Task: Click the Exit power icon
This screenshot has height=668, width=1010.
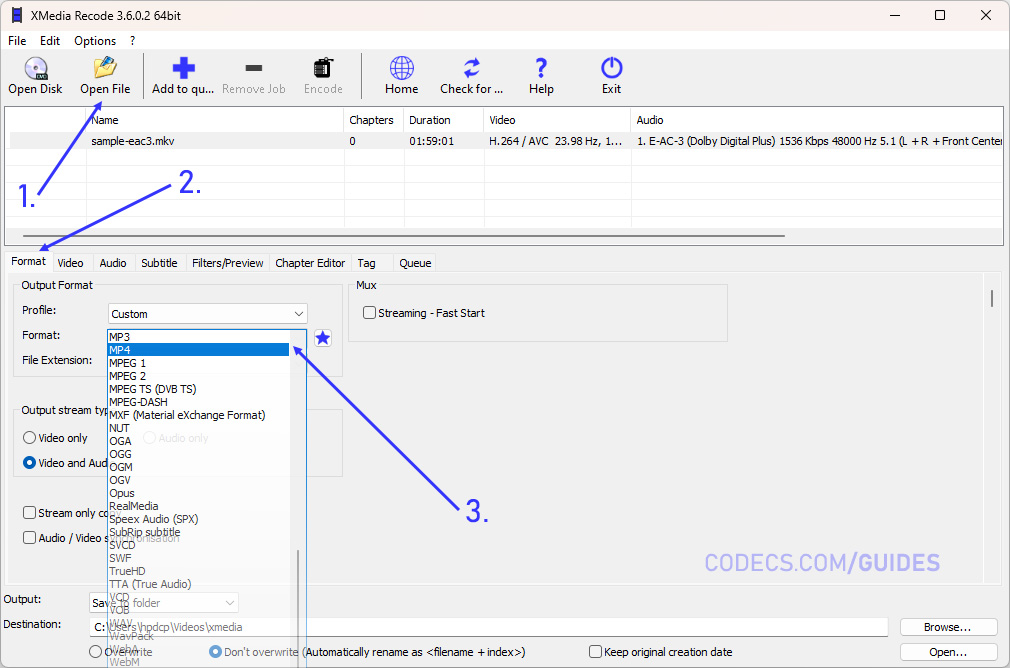Action: [x=611, y=68]
